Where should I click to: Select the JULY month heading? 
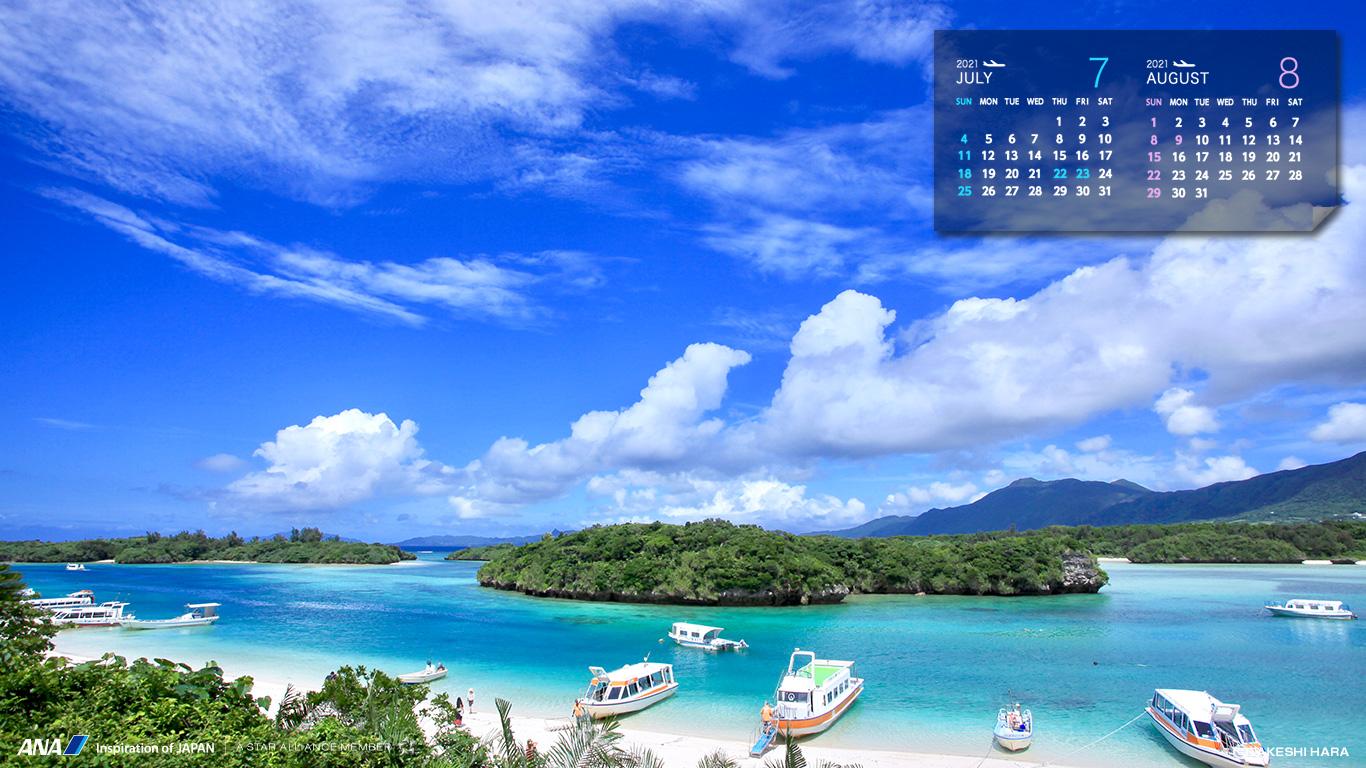point(974,78)
